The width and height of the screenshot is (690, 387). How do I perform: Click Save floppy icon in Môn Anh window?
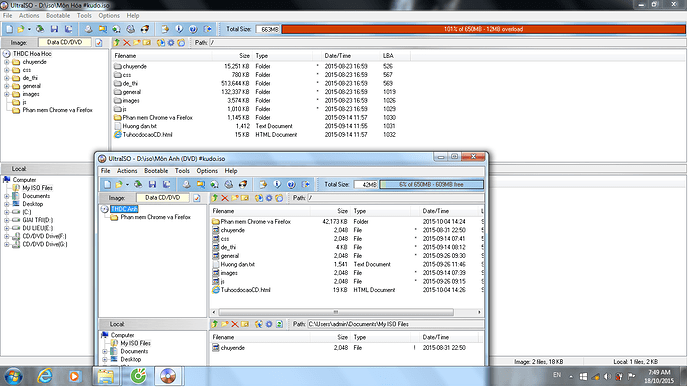pyautogui.click(x=152, y=184)
